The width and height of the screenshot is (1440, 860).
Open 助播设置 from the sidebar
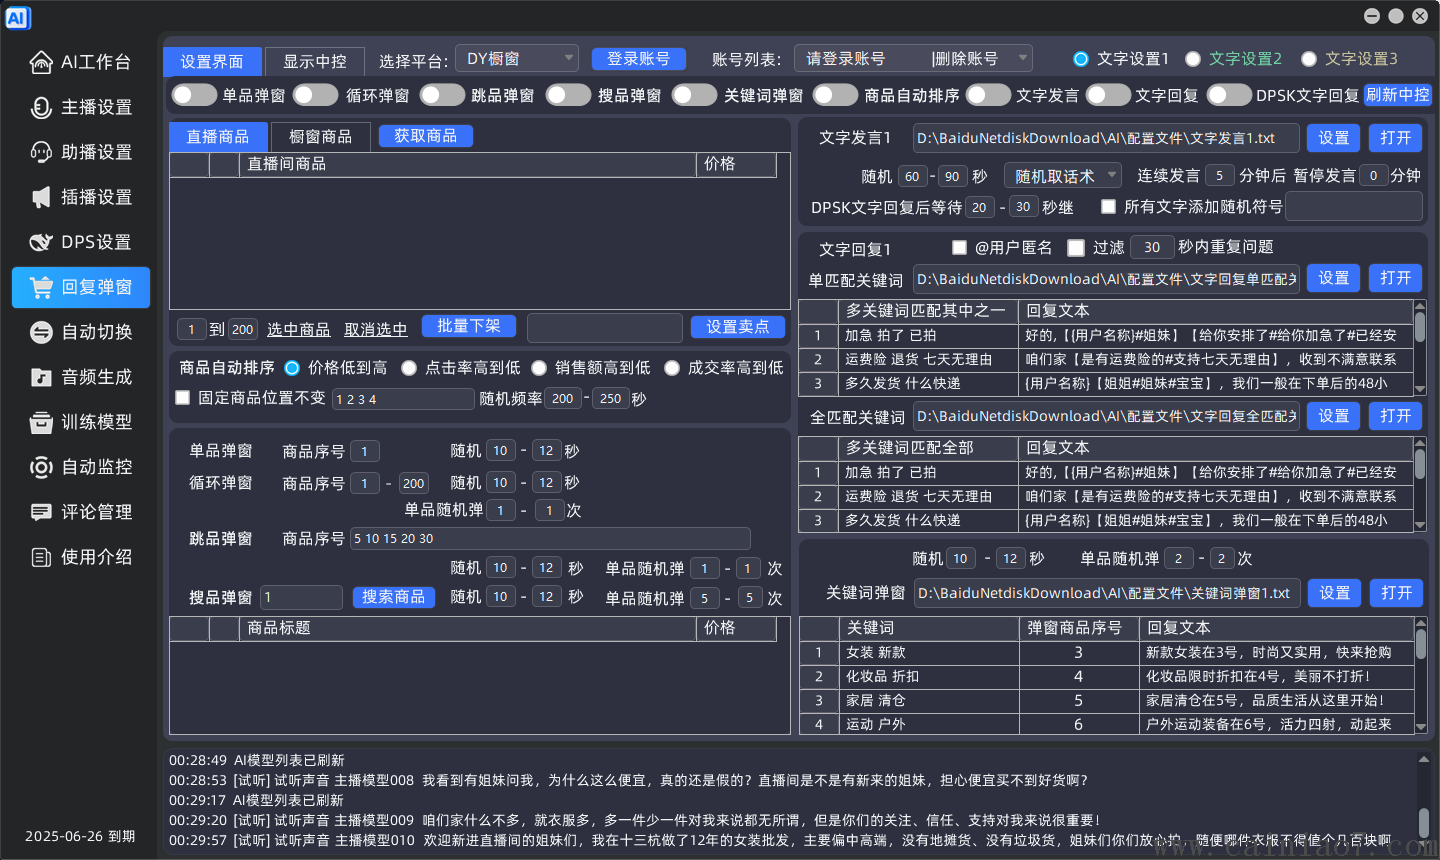[x=80, y=151]
